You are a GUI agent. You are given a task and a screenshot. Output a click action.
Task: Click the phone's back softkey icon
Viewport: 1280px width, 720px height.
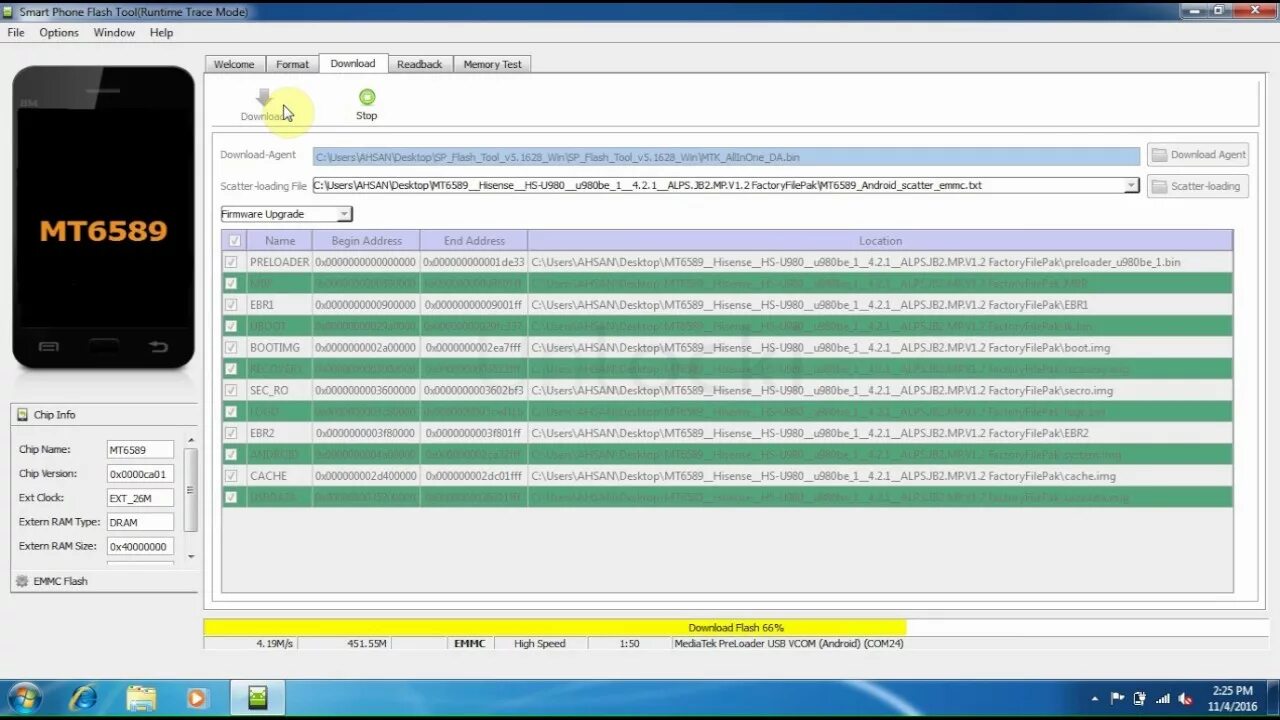click(x=158, y=347)
